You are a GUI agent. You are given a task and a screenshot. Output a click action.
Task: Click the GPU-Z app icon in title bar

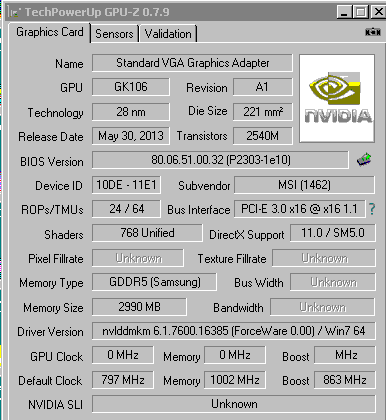click(14, 13)
